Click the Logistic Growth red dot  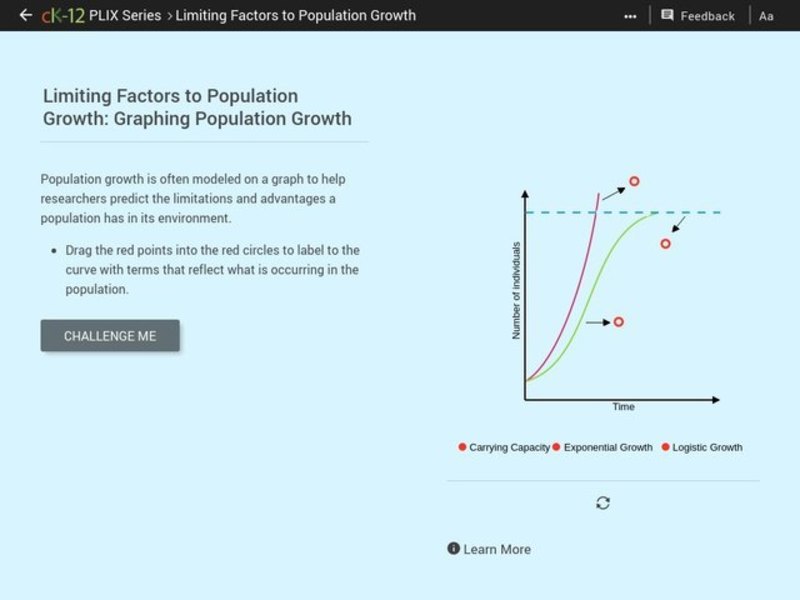tap(665, 447)
